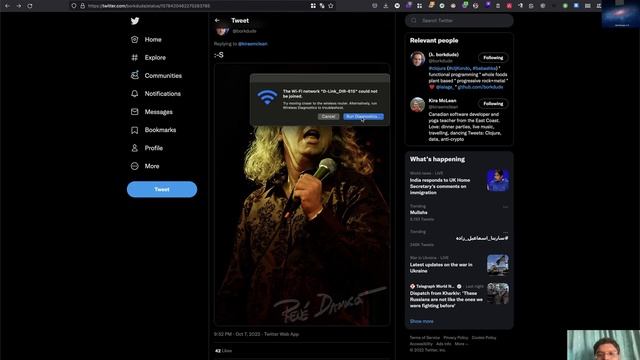
Task: View the tweet's 42 Likes
Action: point(223,351)
